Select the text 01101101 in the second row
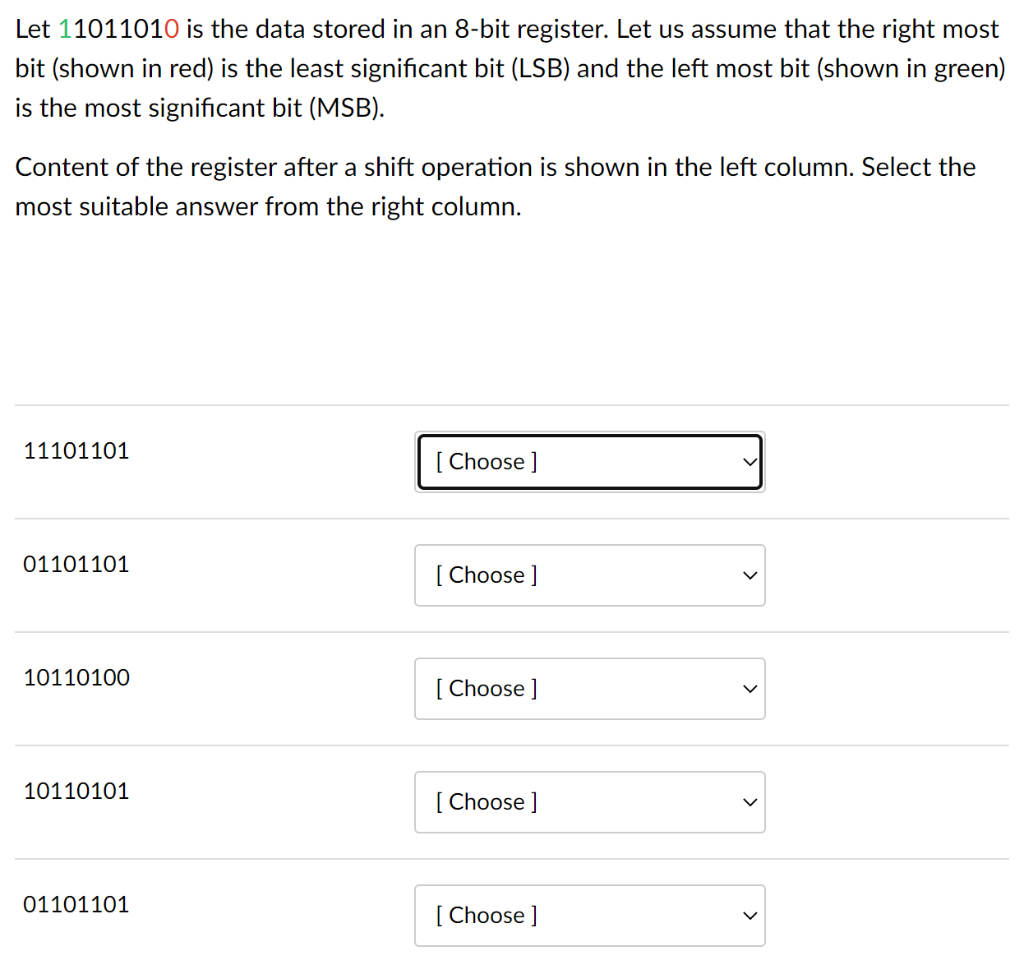1024x974 pixels. click(76, 564)
